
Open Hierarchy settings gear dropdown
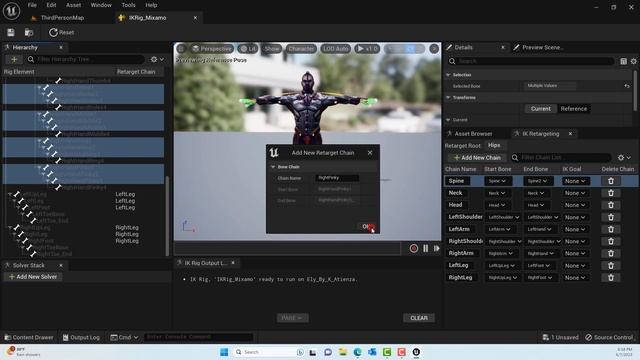(157, 59)
